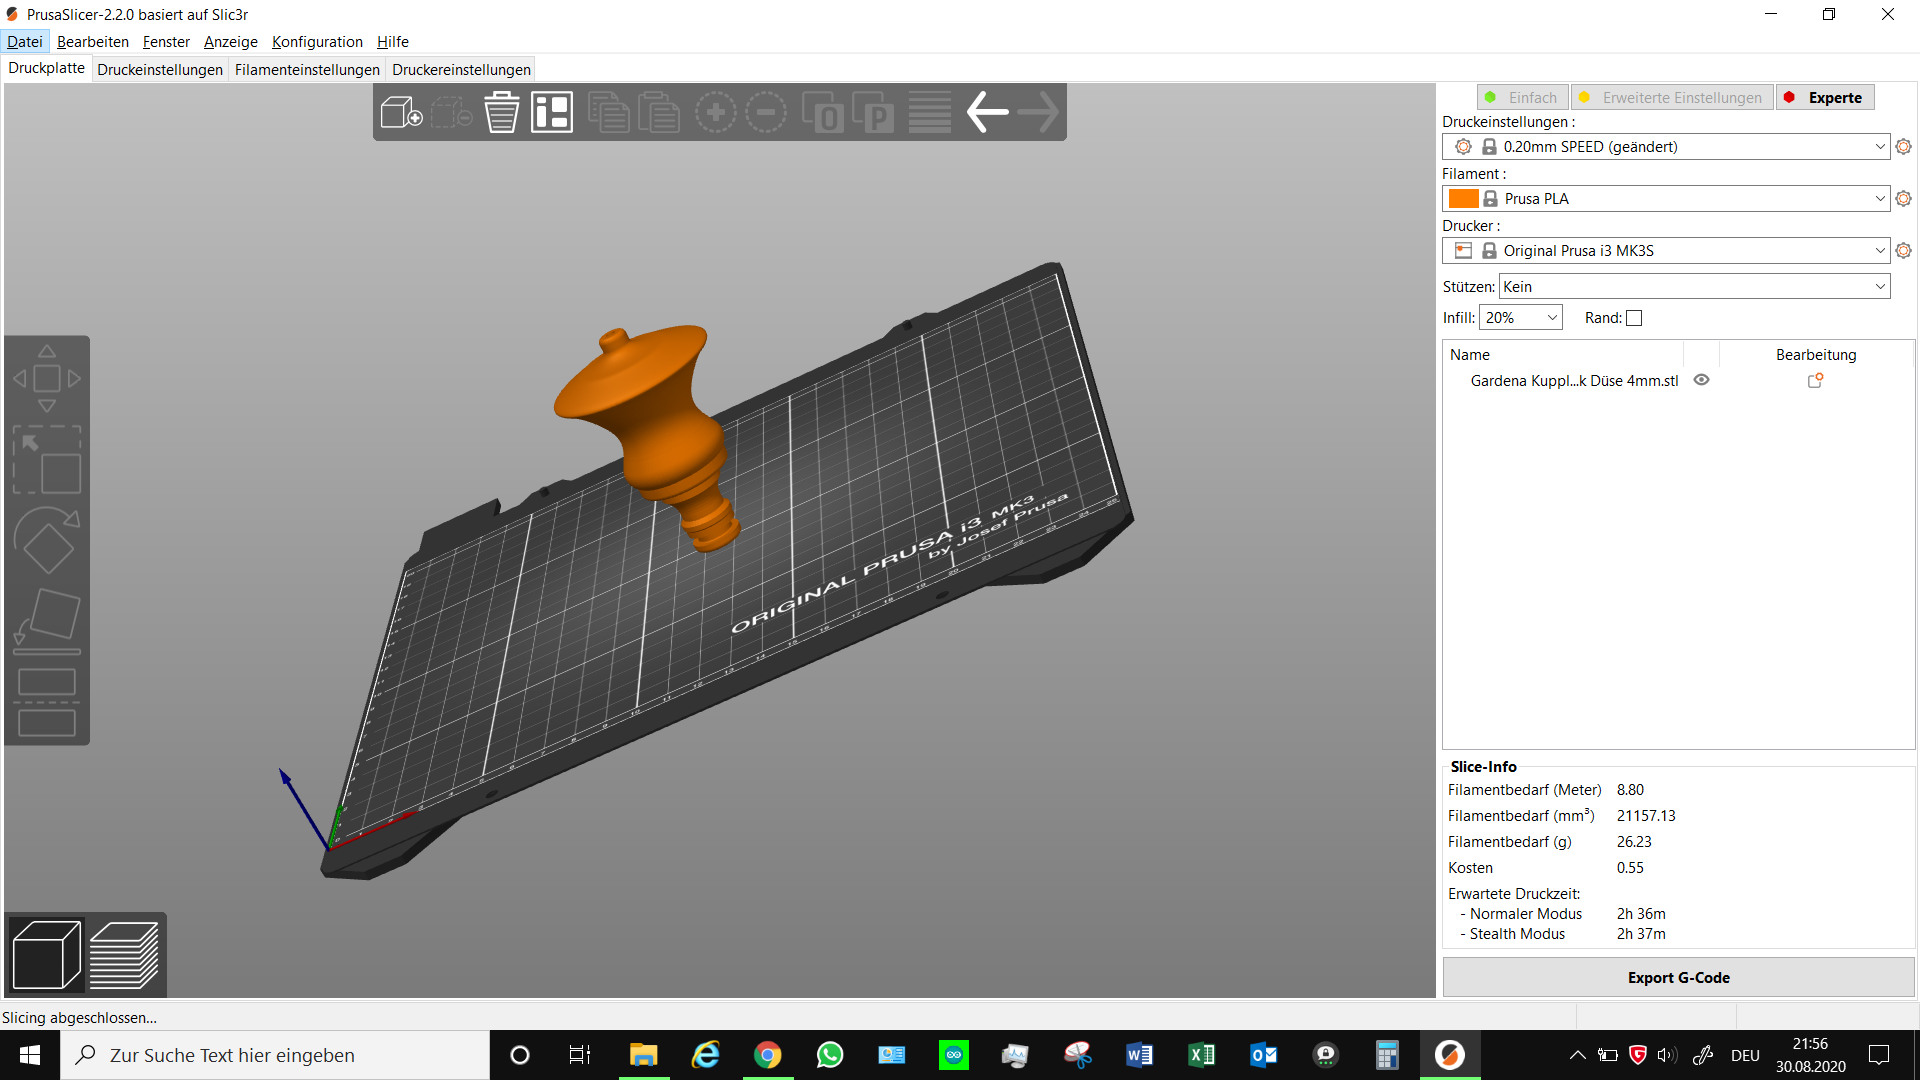Open the Filament Prusa PLA dropdown
1920x1080 pixels.
click(x=1666, y=199)
